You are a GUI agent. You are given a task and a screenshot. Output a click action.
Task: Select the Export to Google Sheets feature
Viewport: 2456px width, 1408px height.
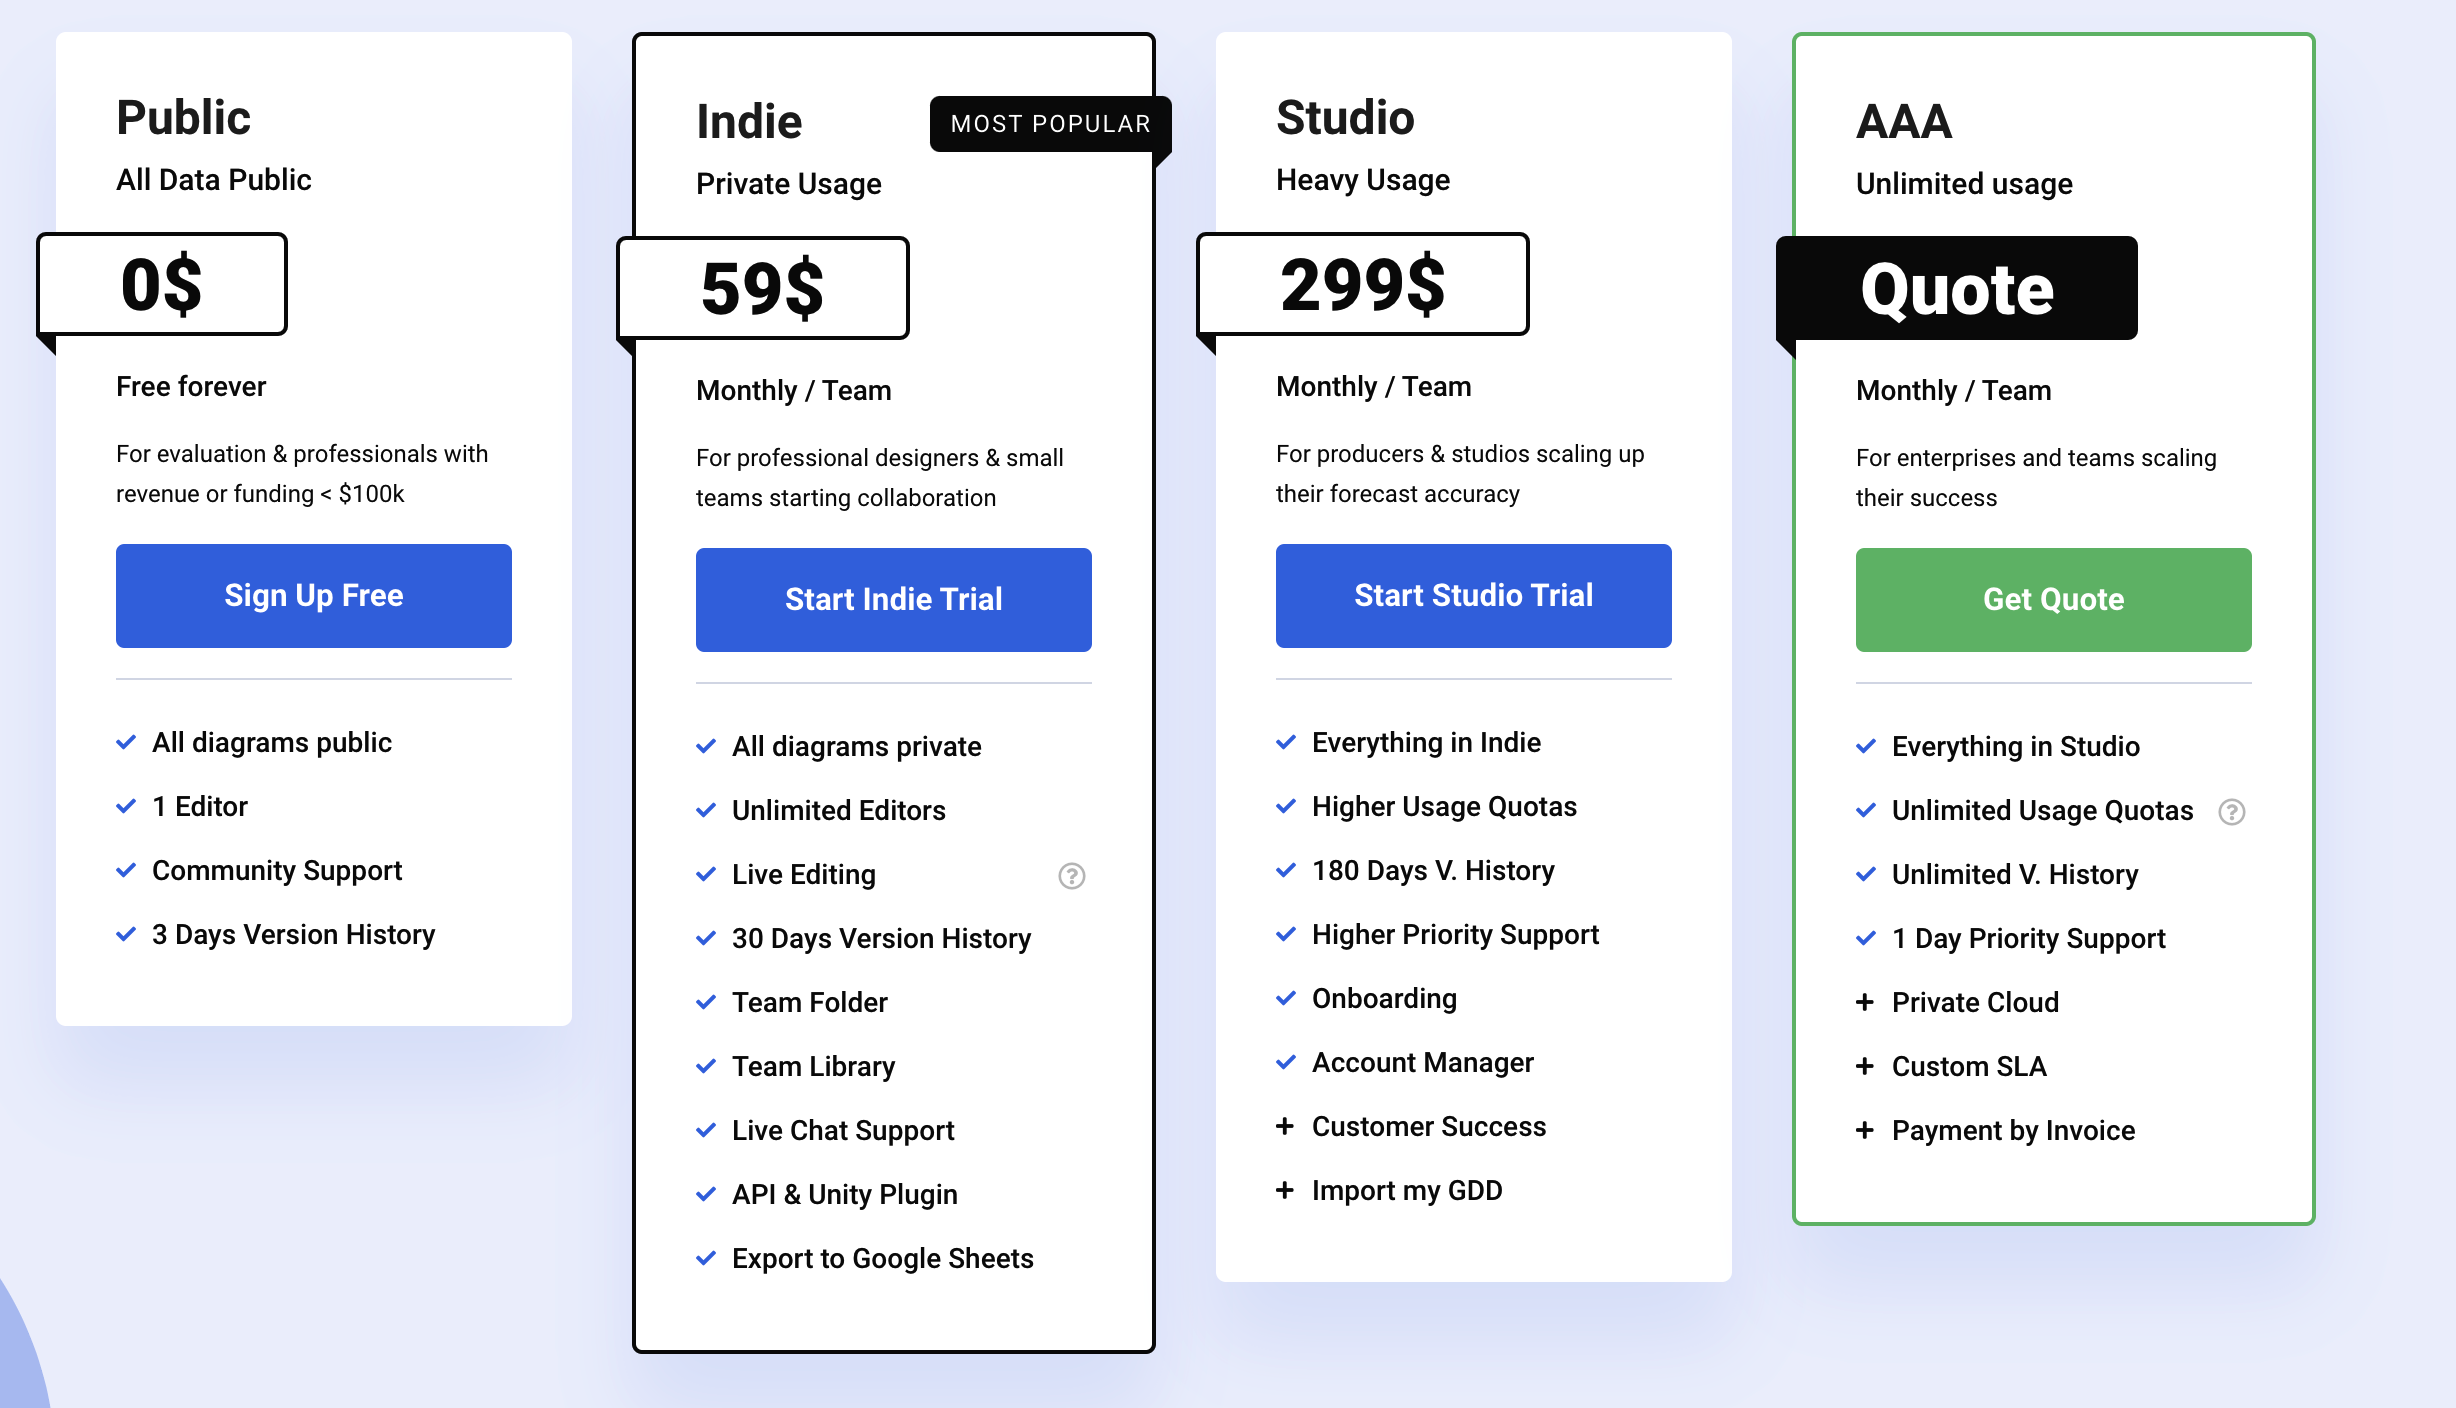883,1258
